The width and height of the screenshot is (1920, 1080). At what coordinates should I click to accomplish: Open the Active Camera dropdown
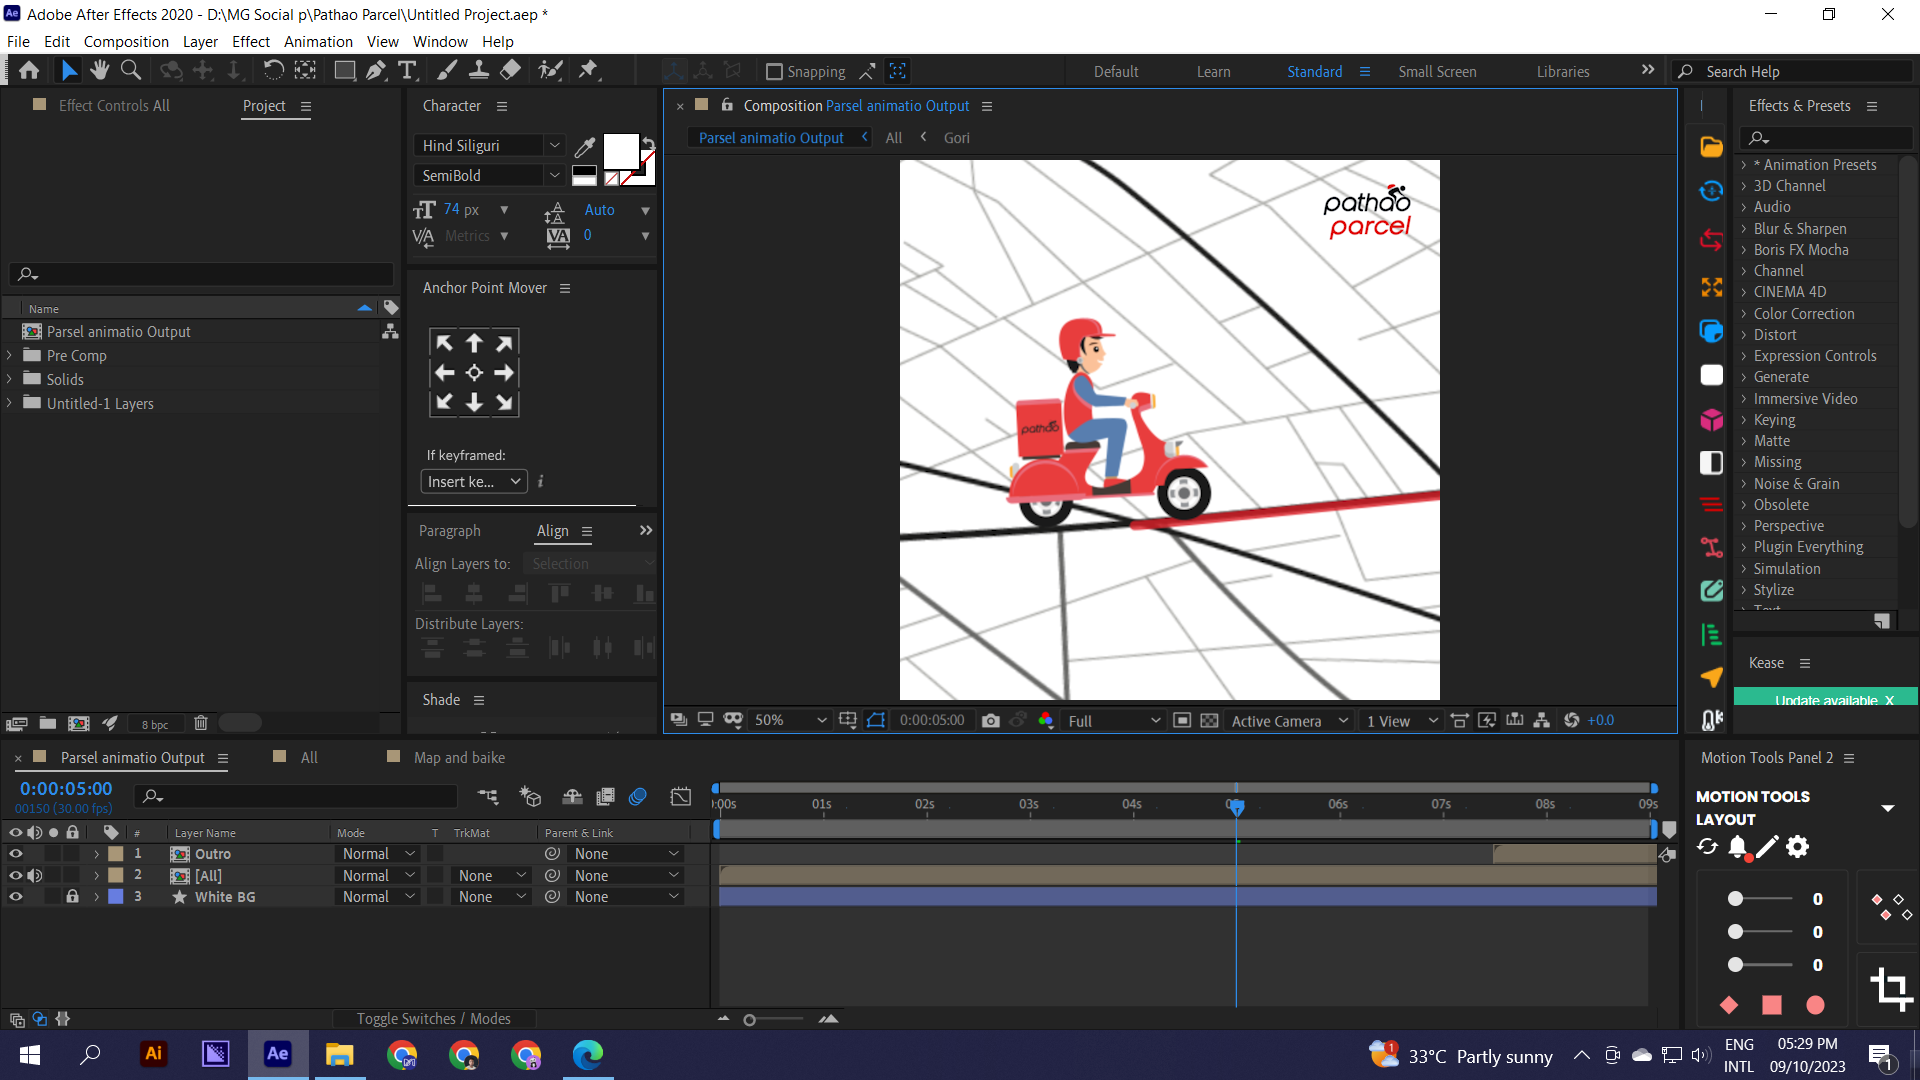[1287, 720]
